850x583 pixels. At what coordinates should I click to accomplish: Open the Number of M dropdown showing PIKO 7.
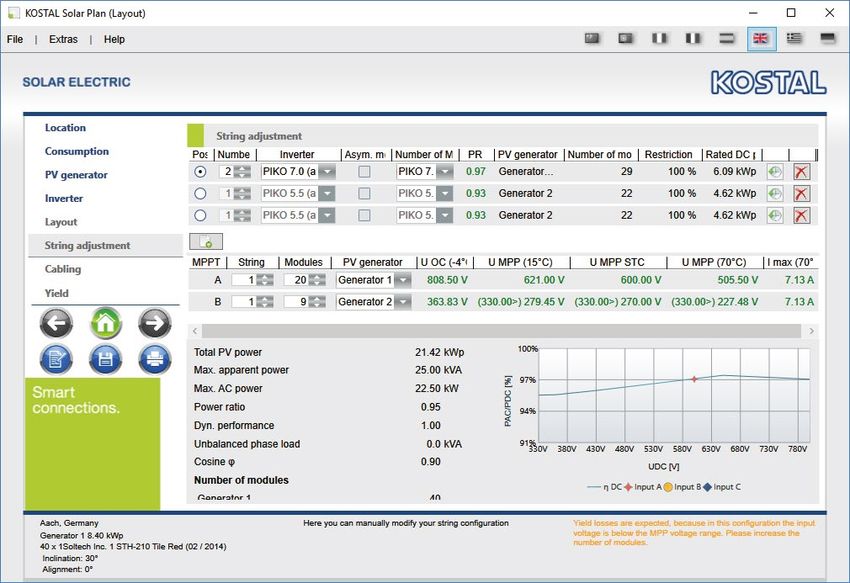[x=445, y=172]
